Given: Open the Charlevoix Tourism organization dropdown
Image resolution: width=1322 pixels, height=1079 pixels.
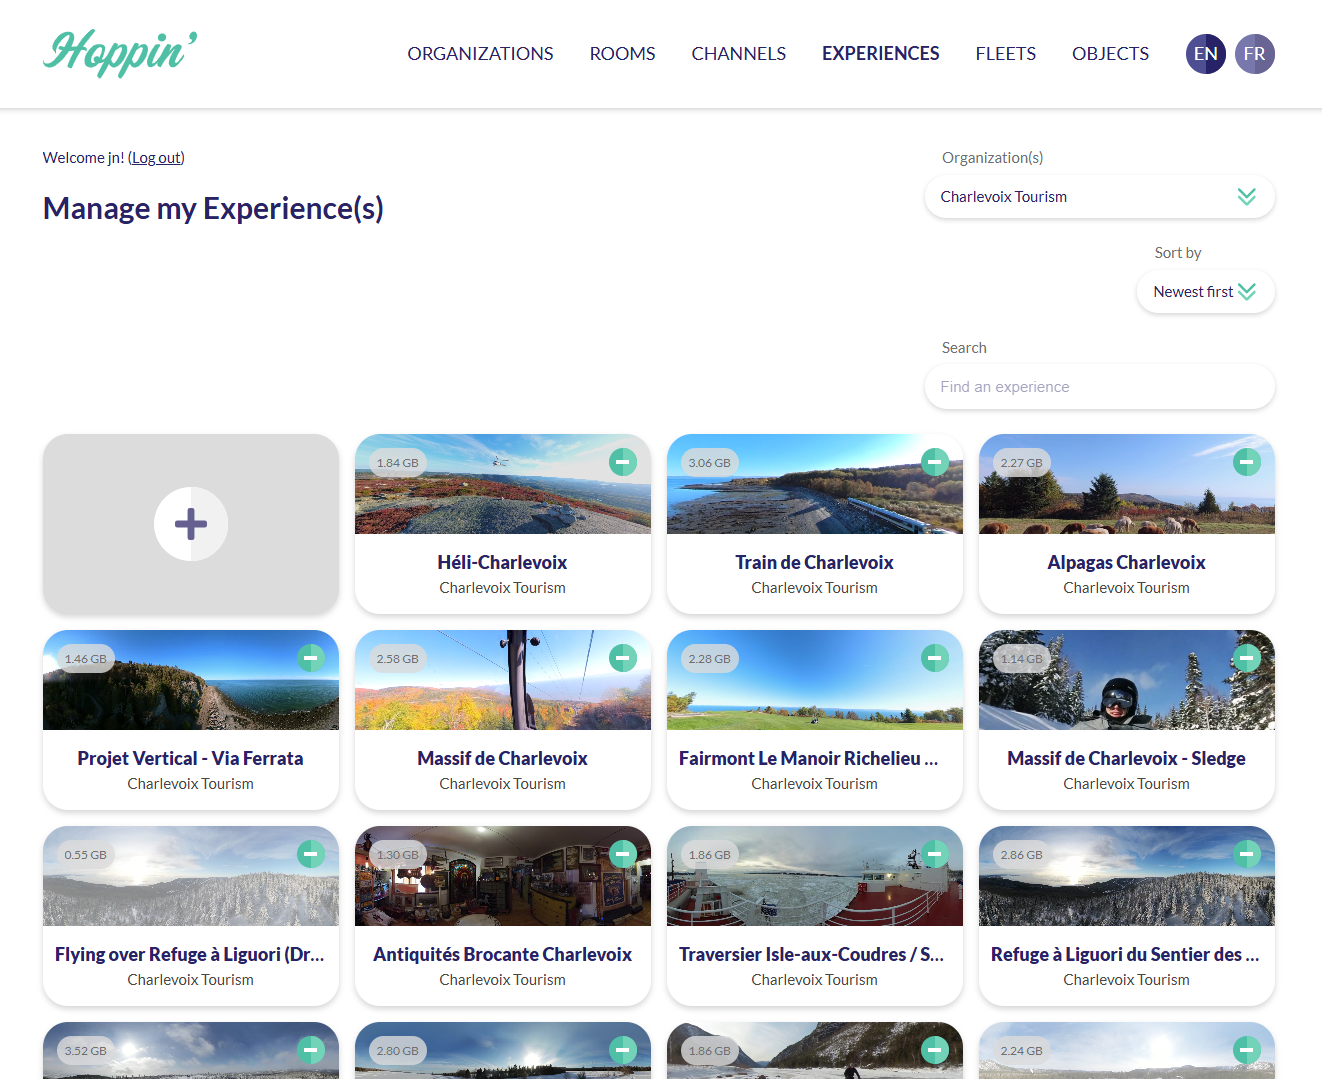Looking at the screenshot, I should coord(1099,197).
